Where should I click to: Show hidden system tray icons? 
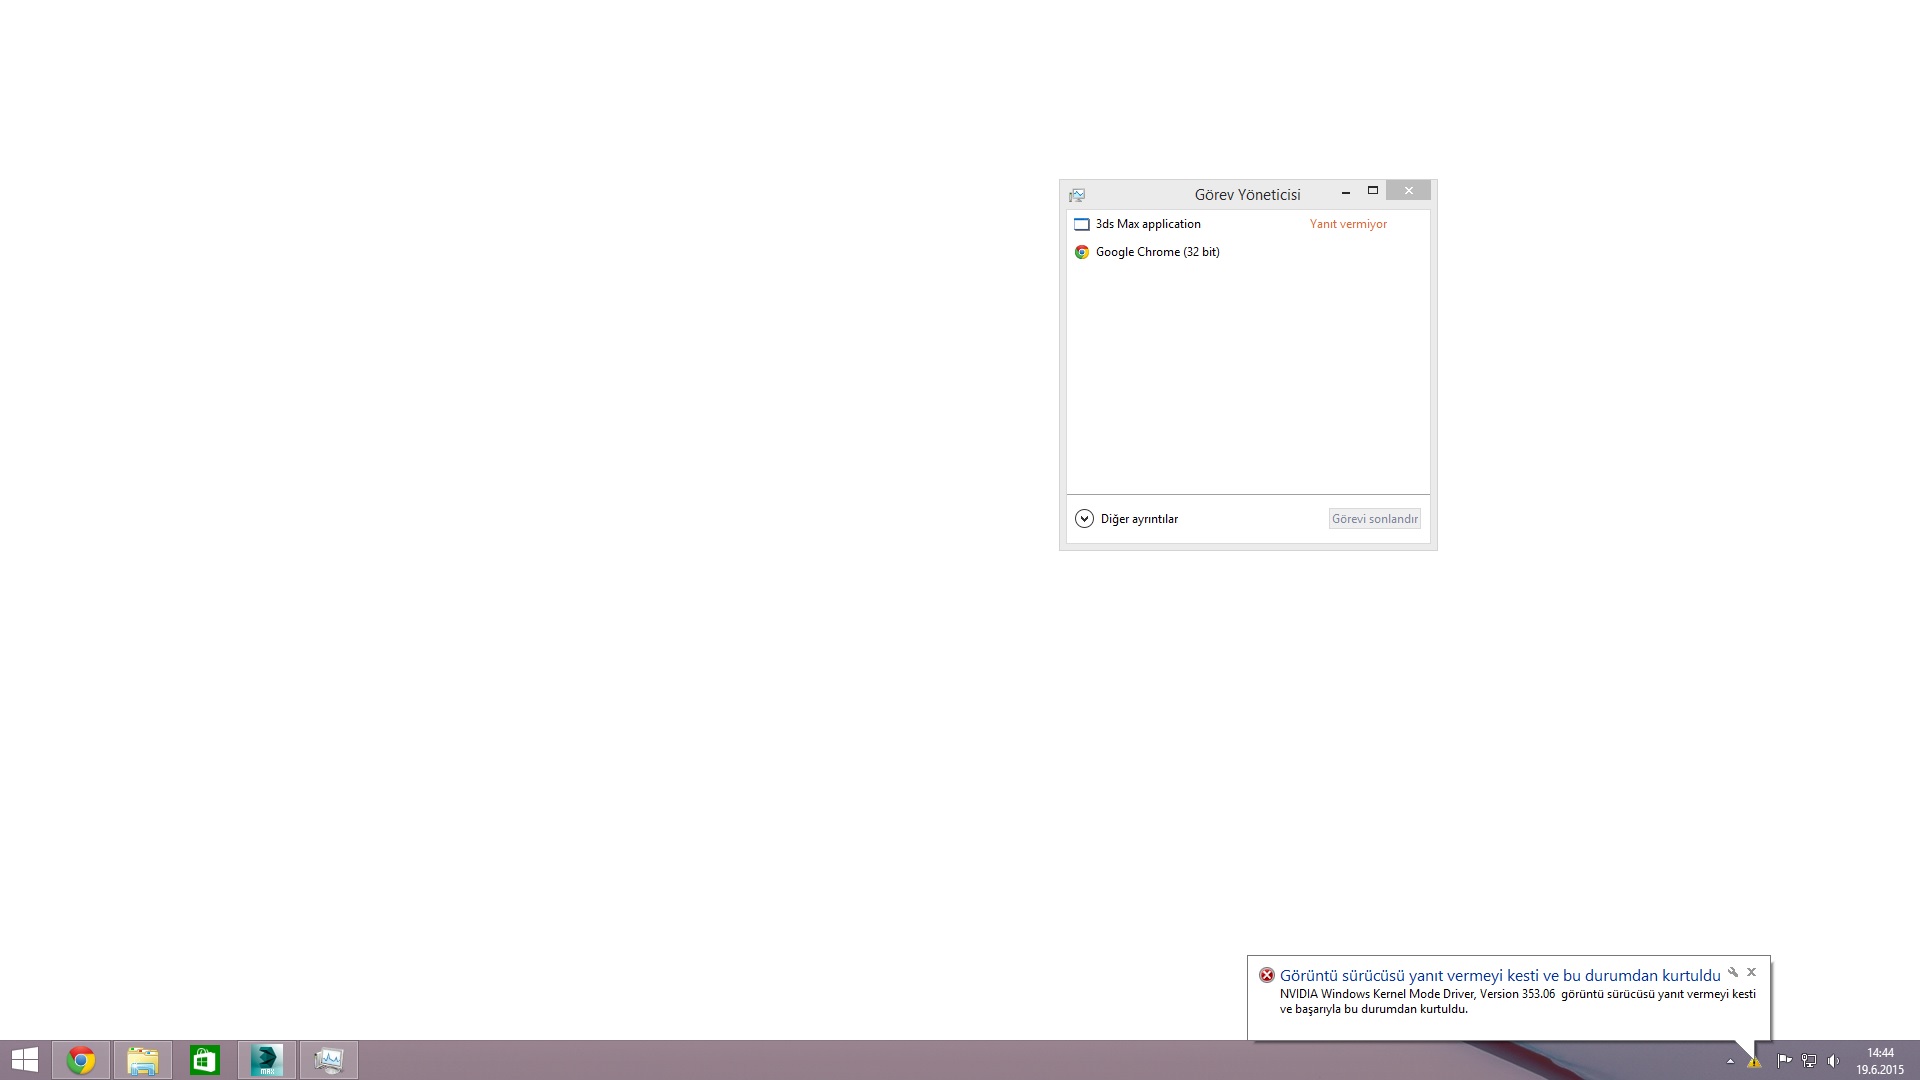click(1730, 1061)
